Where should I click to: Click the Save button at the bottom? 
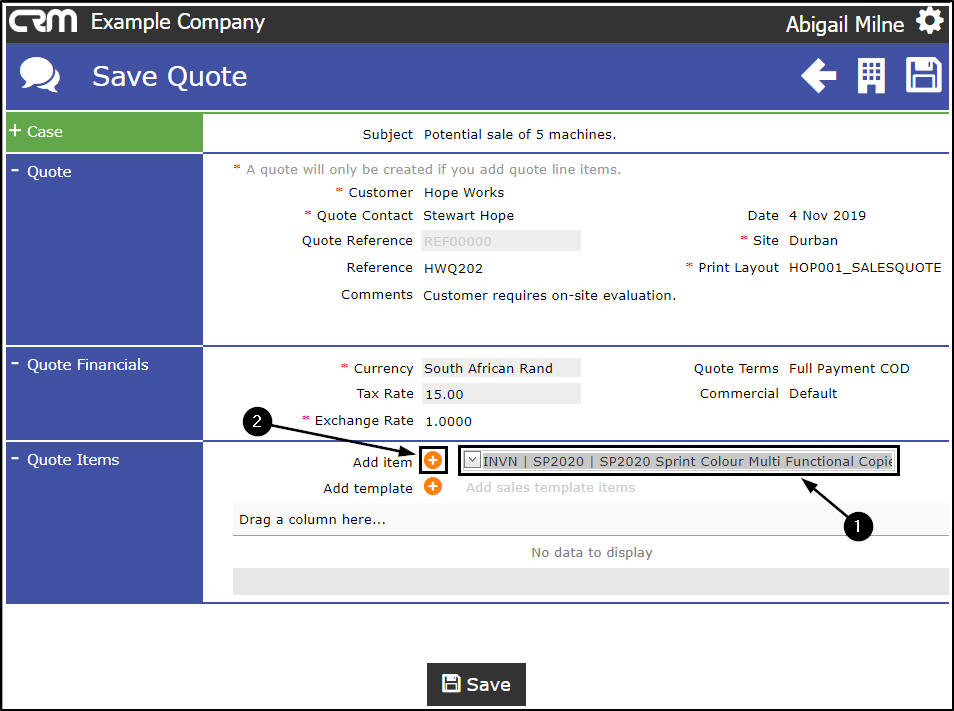pyautogui.click(x=476, y=684)
